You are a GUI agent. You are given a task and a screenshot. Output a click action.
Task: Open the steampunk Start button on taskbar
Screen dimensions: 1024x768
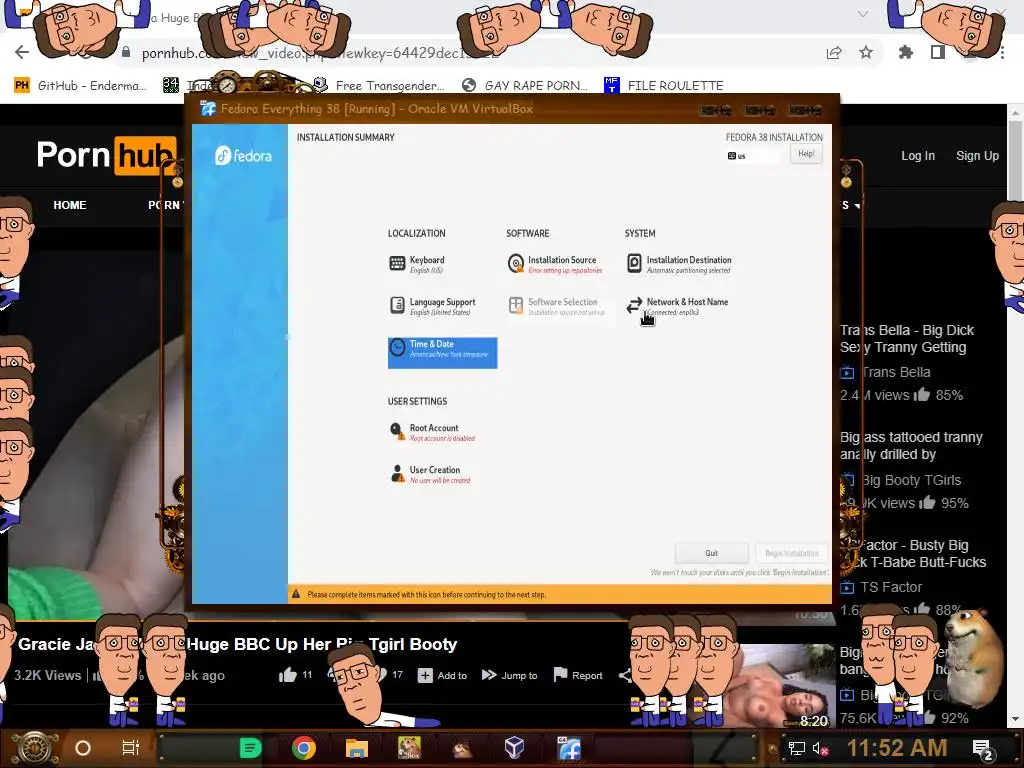pos(34,748)
